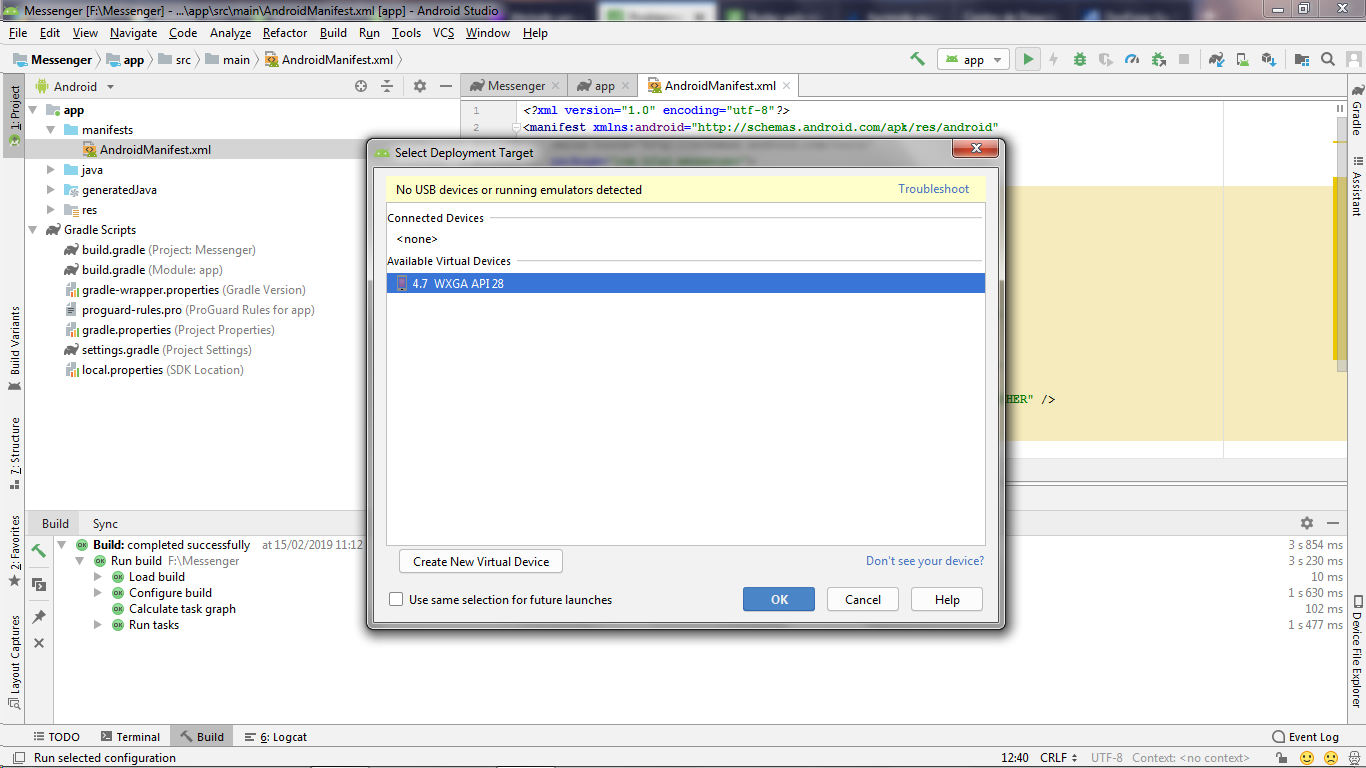
Task: Open the Refactor menu
Action: pyautogui.click(x=285, y=33)
